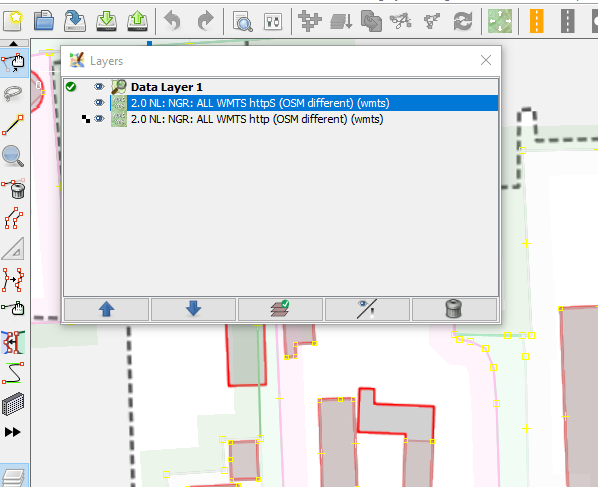
Task: Click upload data green up-arrow icon
Action: coord(137,21)
